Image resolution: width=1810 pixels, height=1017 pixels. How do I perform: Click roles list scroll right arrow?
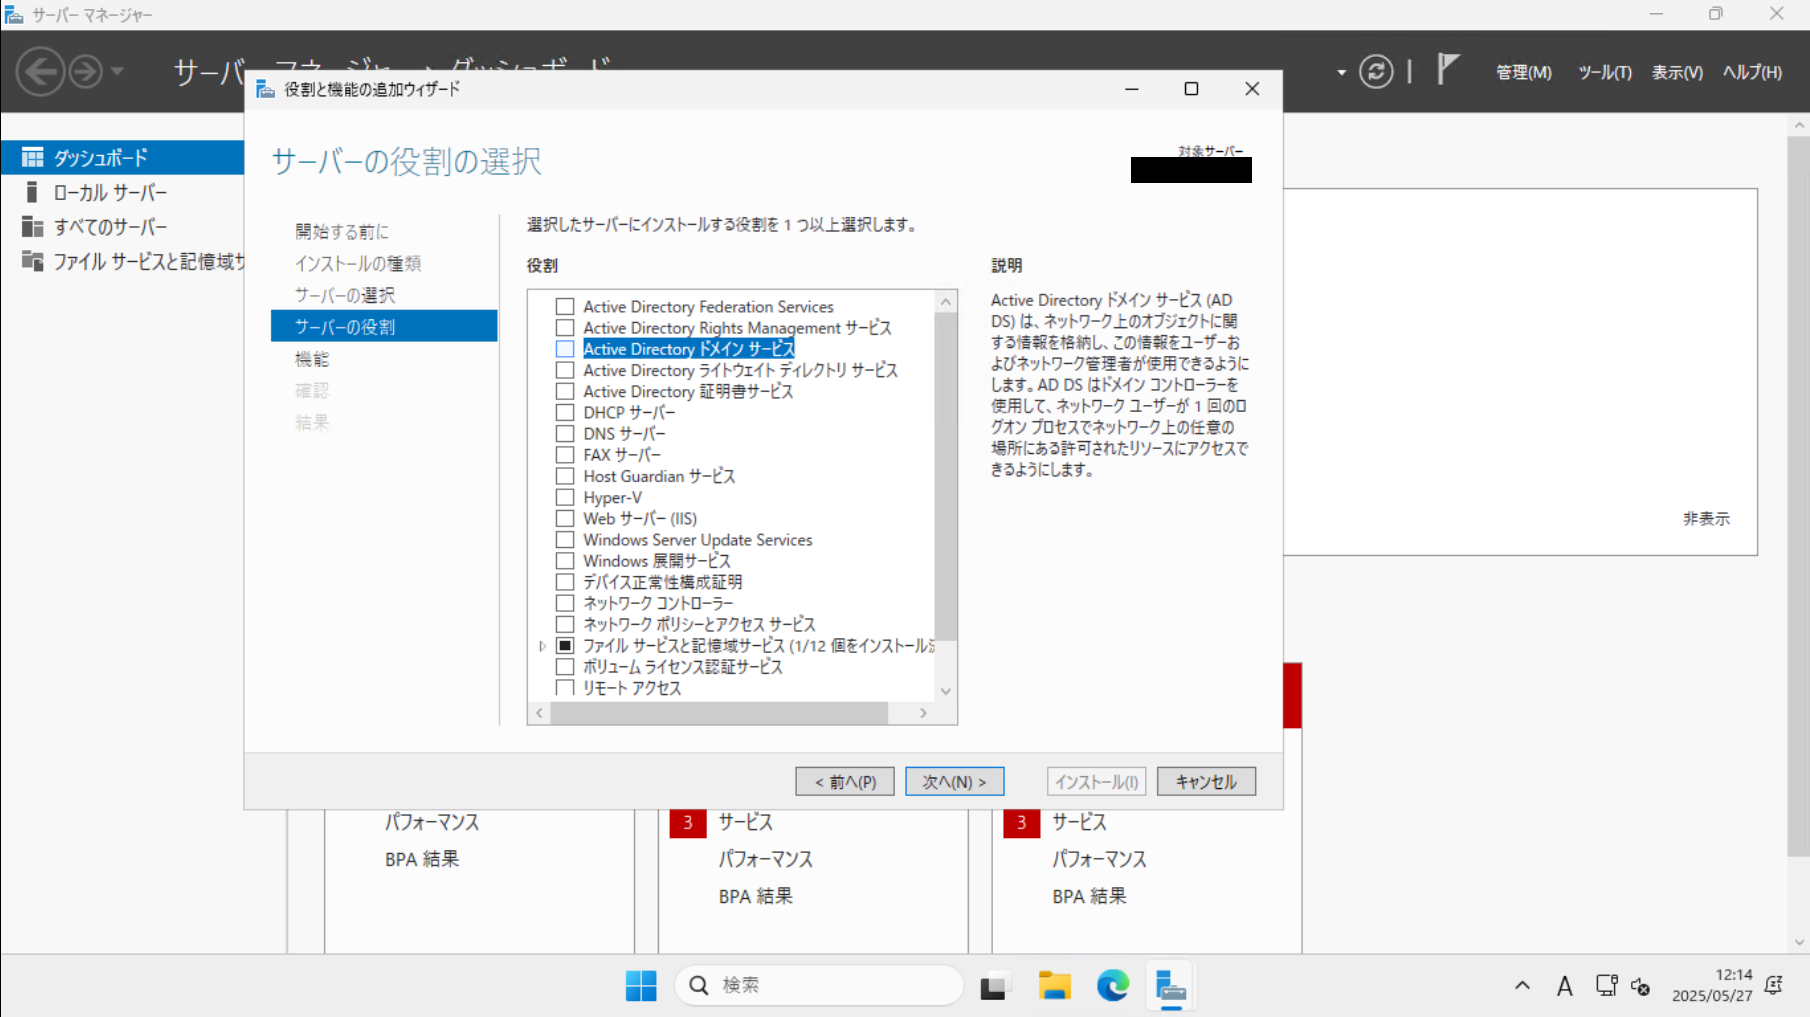[923, 713]
